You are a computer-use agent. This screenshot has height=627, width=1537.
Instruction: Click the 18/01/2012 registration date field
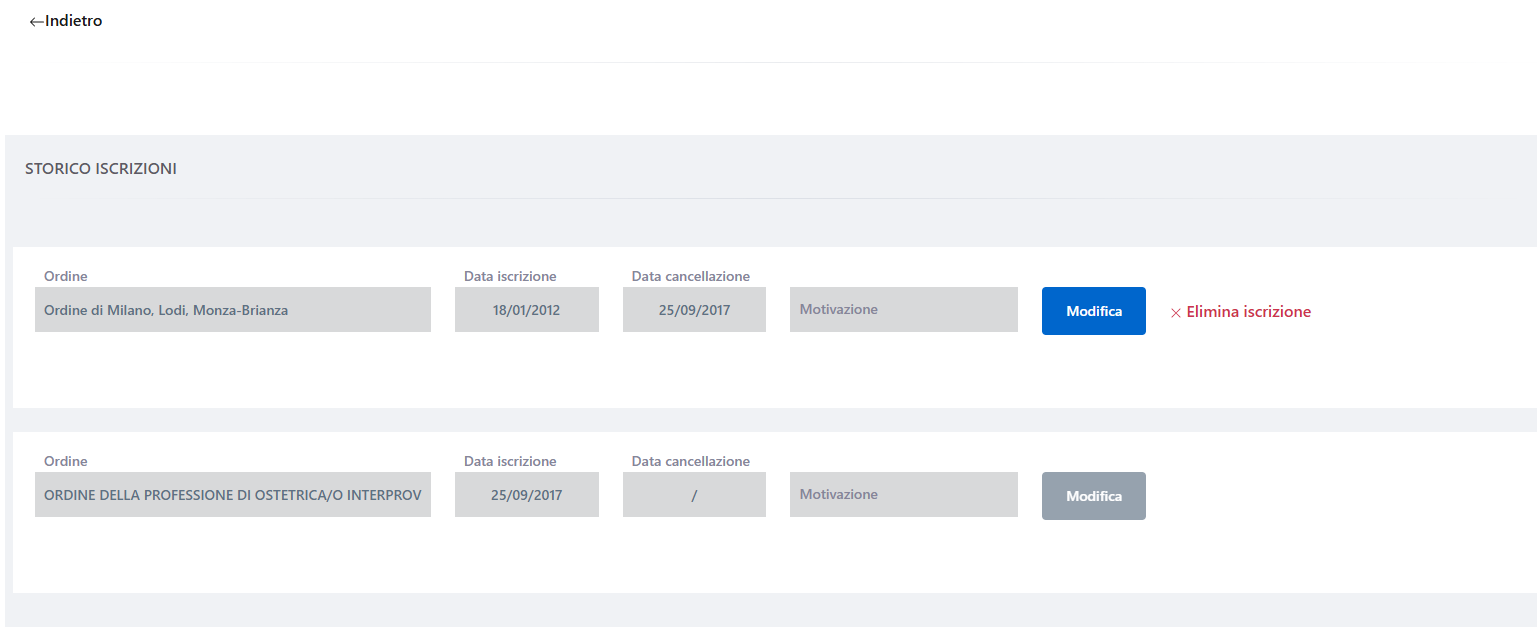(x=526, y=310)
